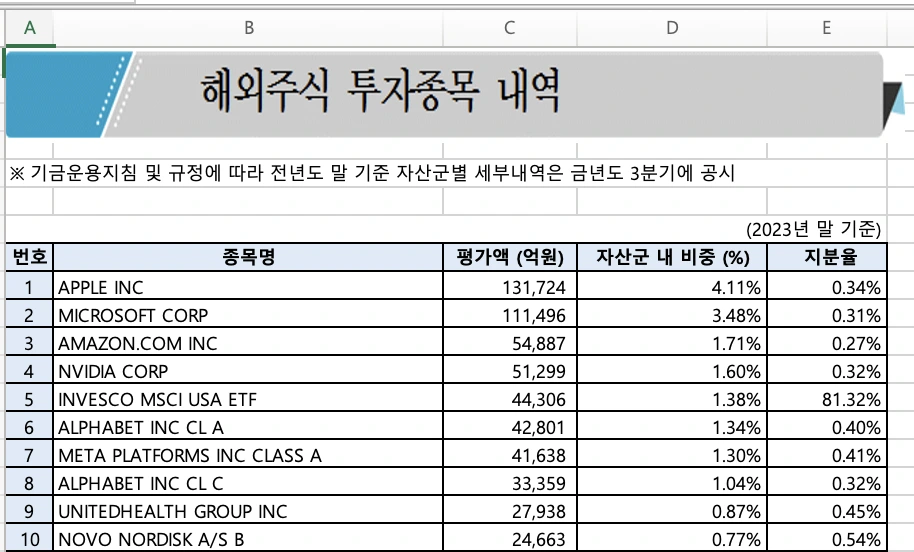Click the NOVO NORDISK A/S B cell
Image resolution: width=914 pixels, height=552 pixels.
(x=248, y=537)
